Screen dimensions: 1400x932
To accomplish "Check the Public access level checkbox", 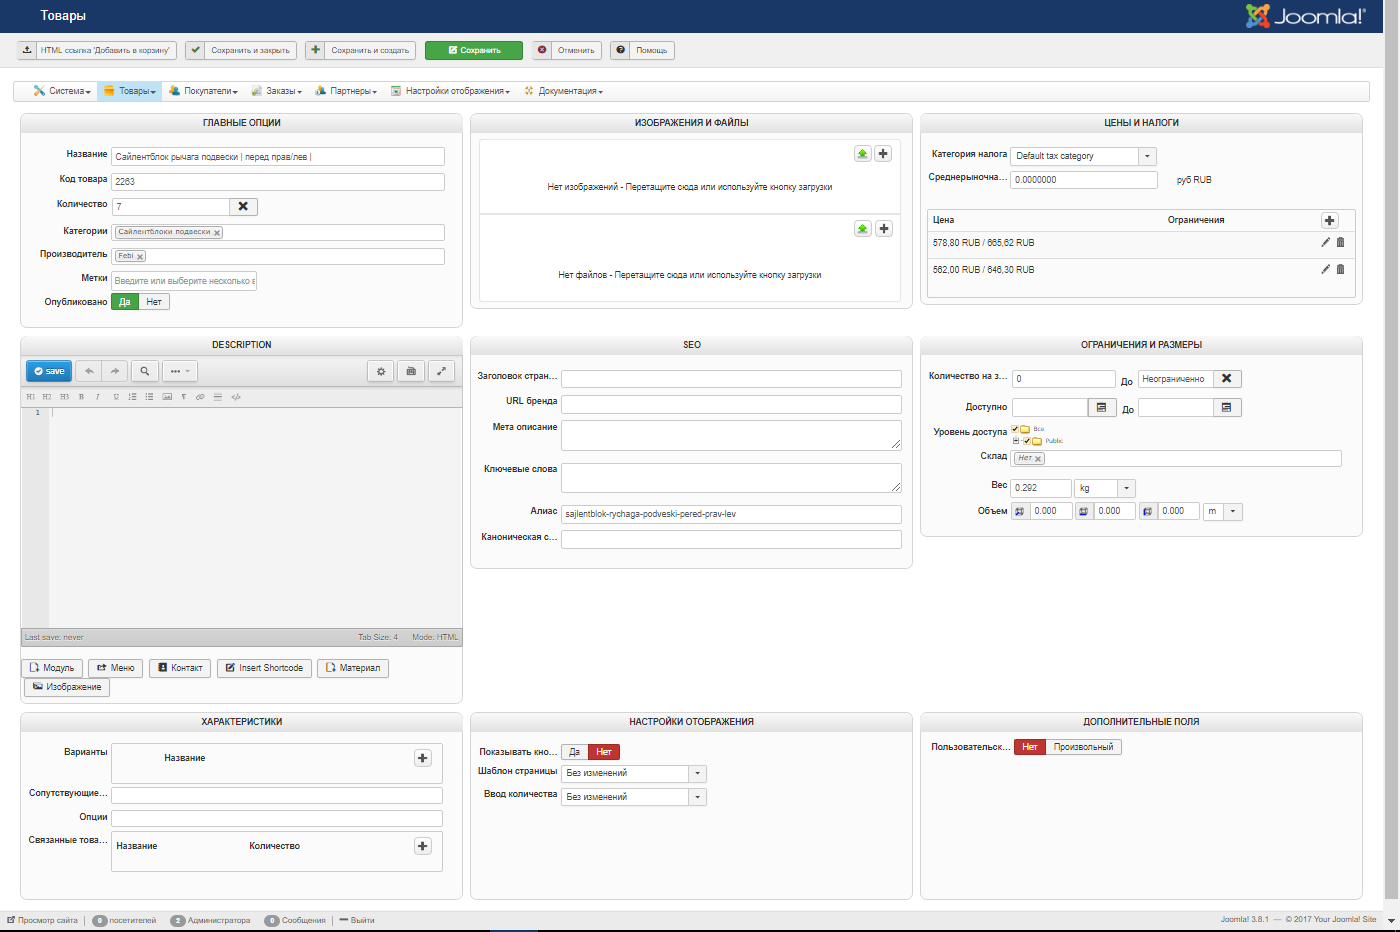I will tap(1027, 441).
